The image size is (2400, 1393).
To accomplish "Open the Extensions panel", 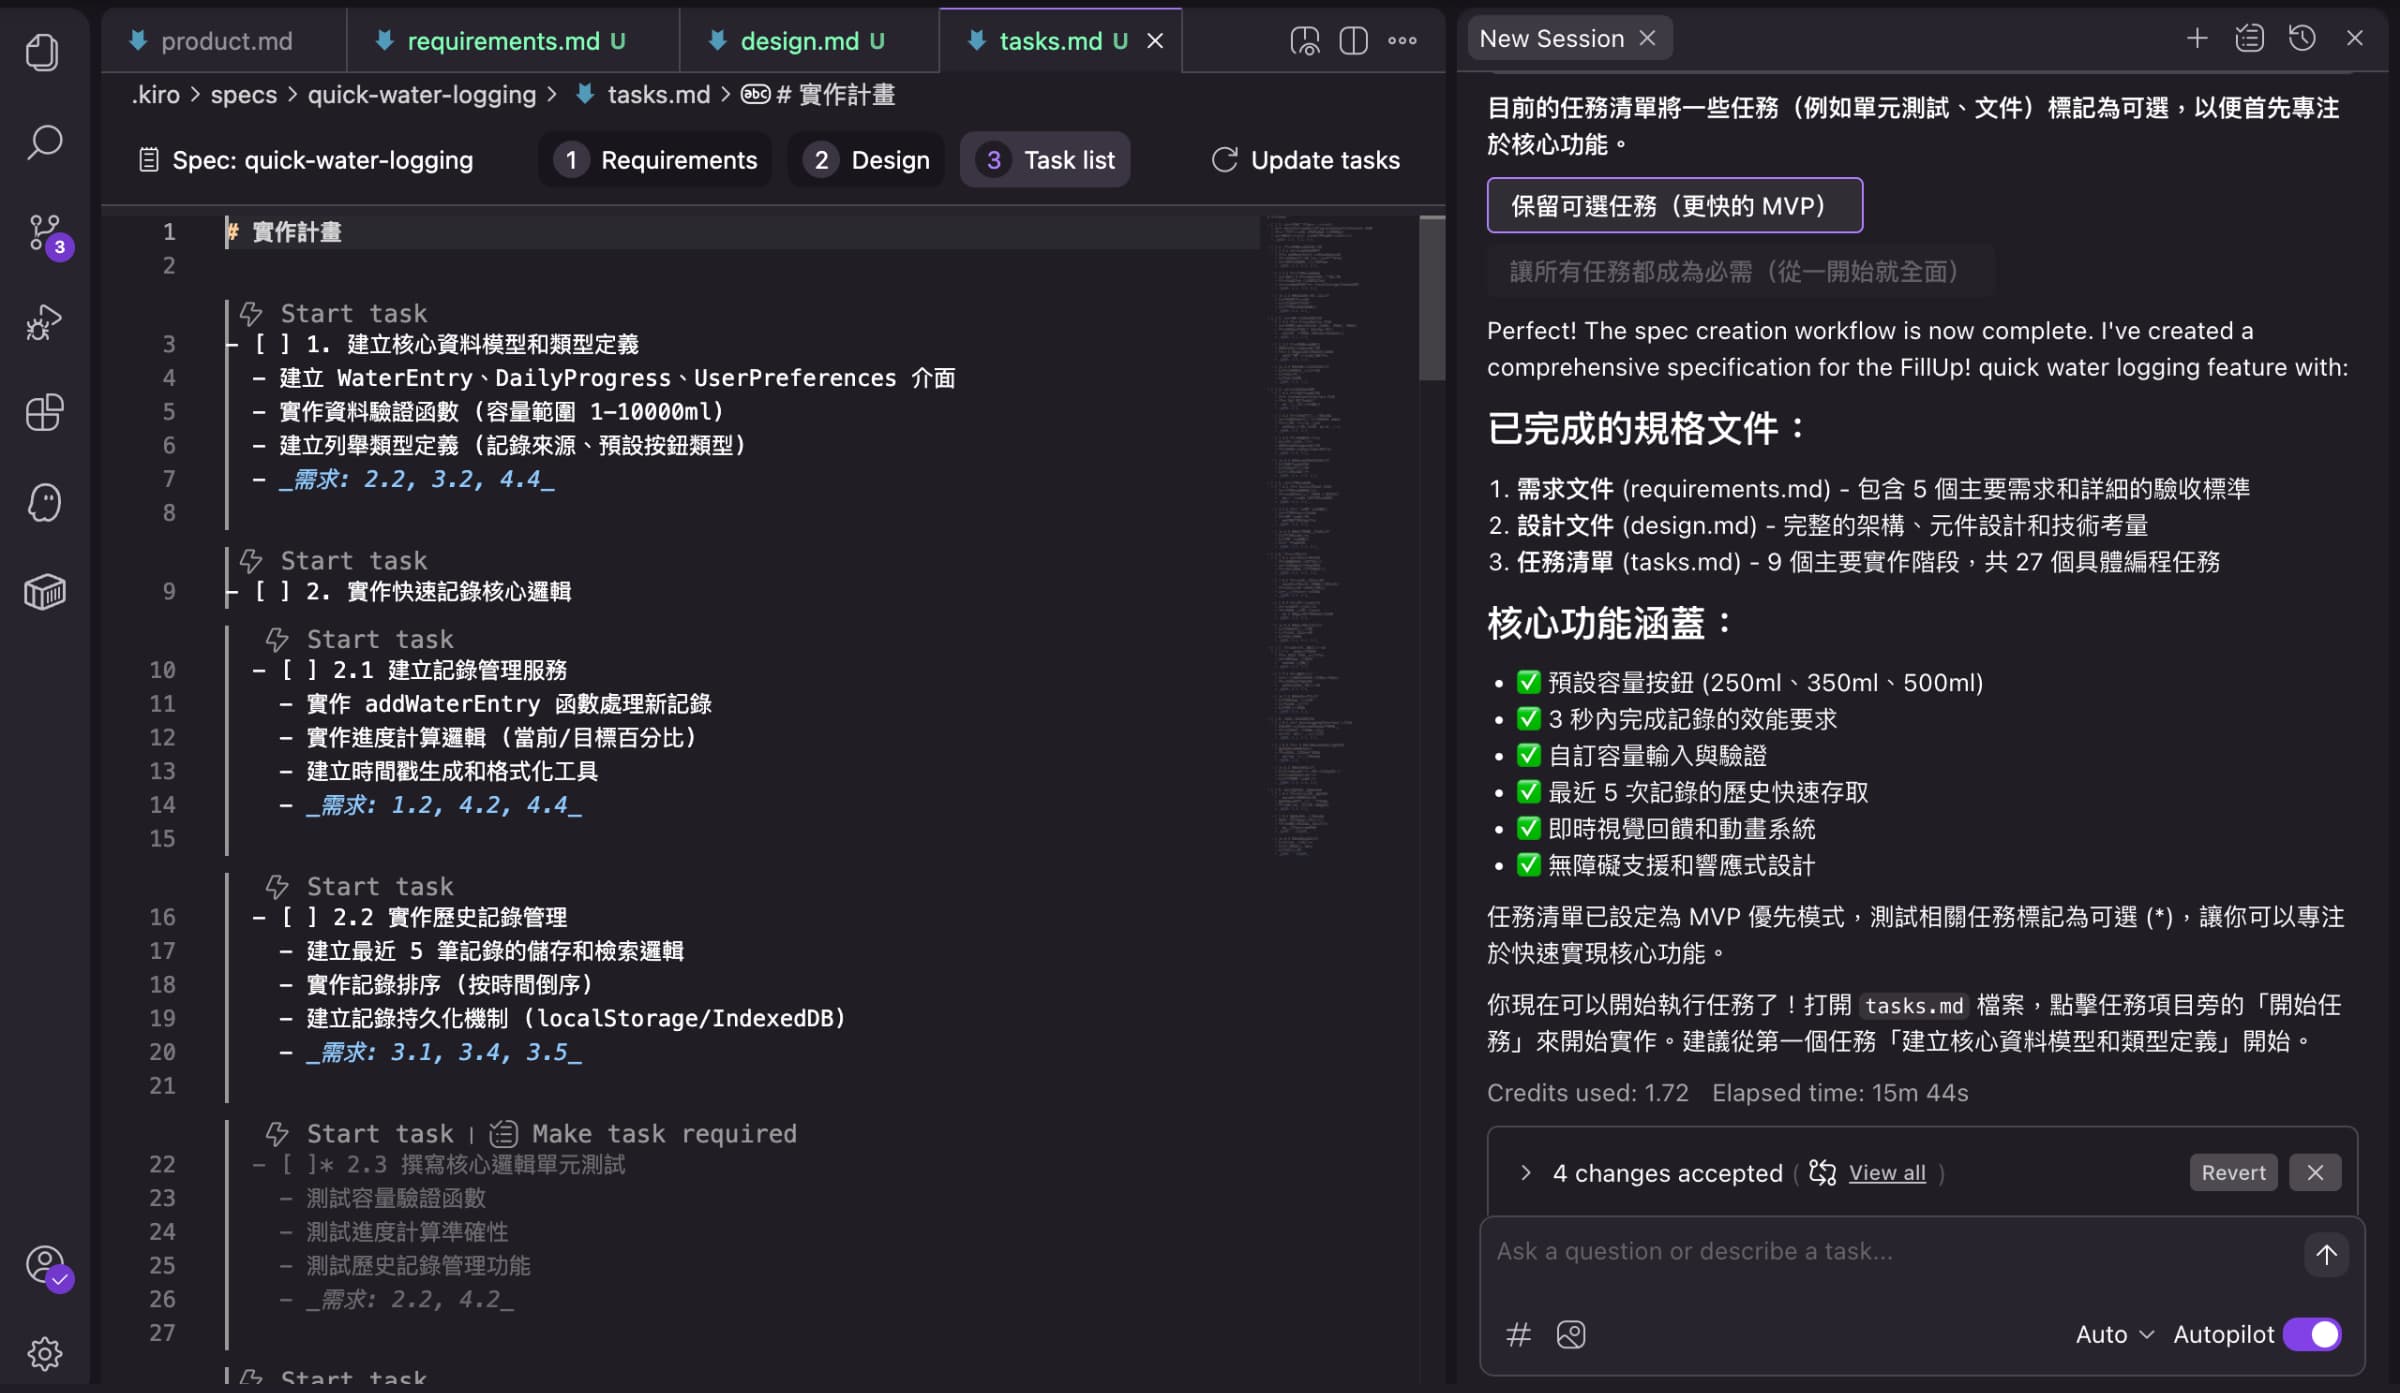I will click(x=44, y=412).
